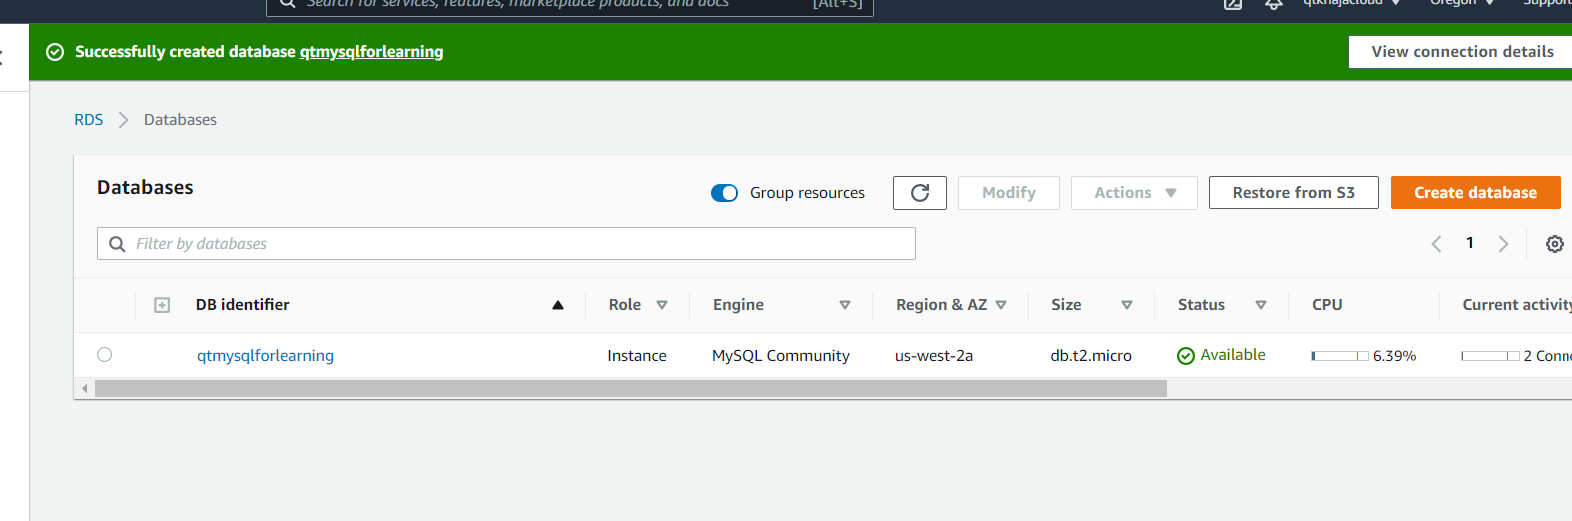The height and width of the screenshot is (521, 1572).
Task: Go to RDS breadcrumb link
Action: tap(88, 120)
